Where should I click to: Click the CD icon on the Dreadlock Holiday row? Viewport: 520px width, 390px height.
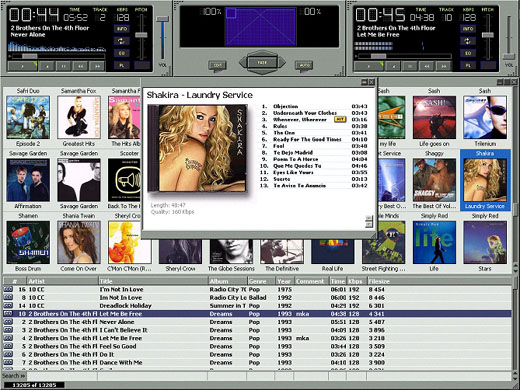(8, 305)
